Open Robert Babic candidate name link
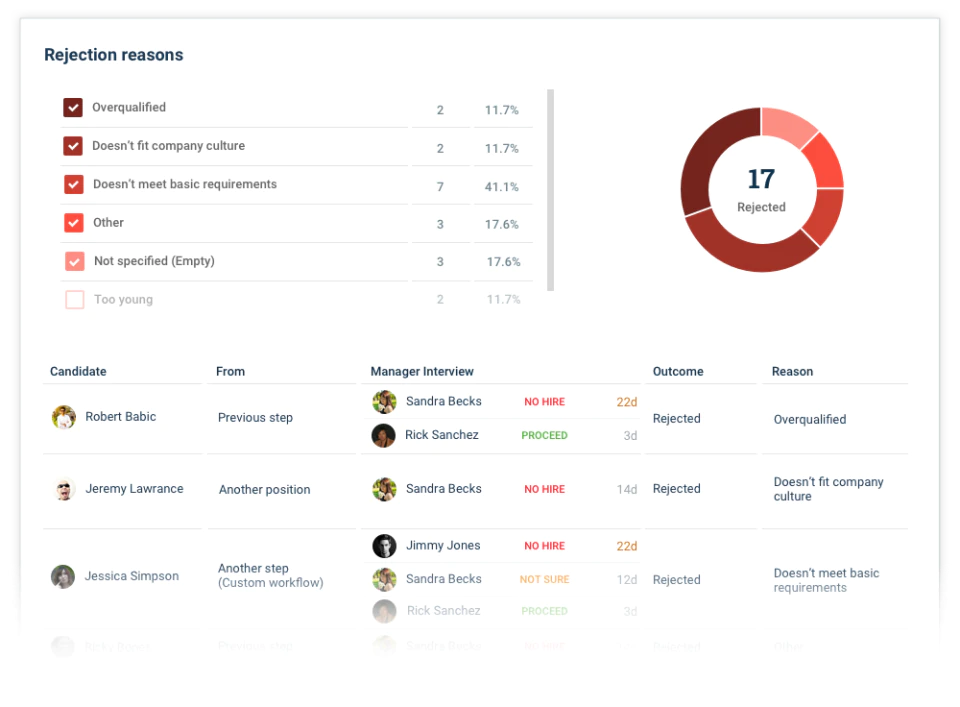Viewport: 960px width, 707px height. [121, 417]
